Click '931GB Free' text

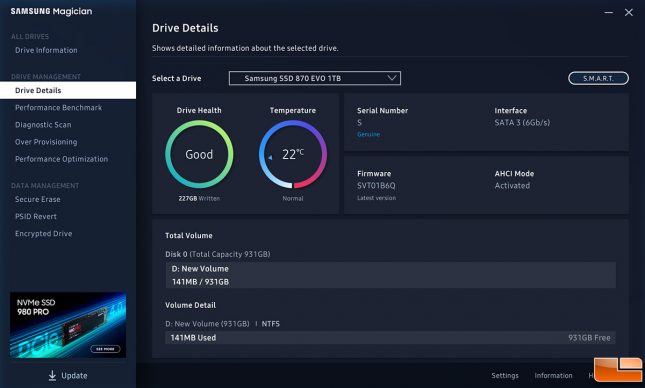(x=589, y=338)
